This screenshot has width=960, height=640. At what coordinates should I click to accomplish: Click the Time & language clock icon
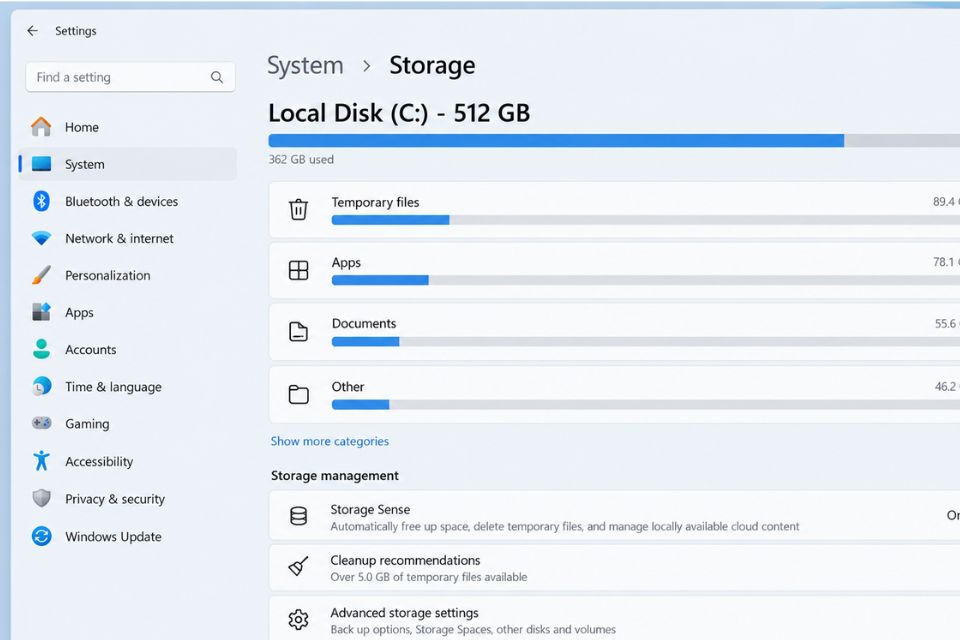[x=41, y=386]
